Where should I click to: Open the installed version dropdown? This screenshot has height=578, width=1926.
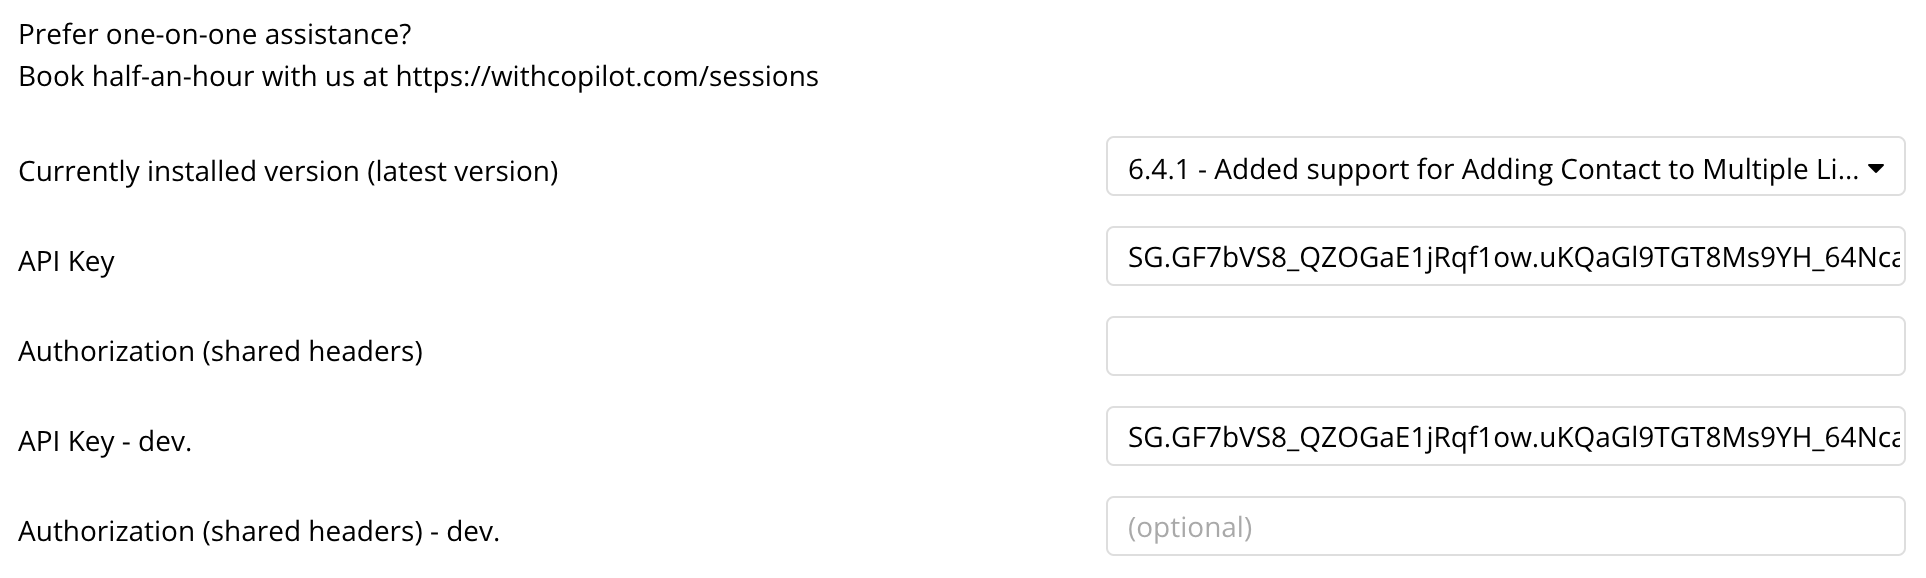click(x=1504, y=167)
